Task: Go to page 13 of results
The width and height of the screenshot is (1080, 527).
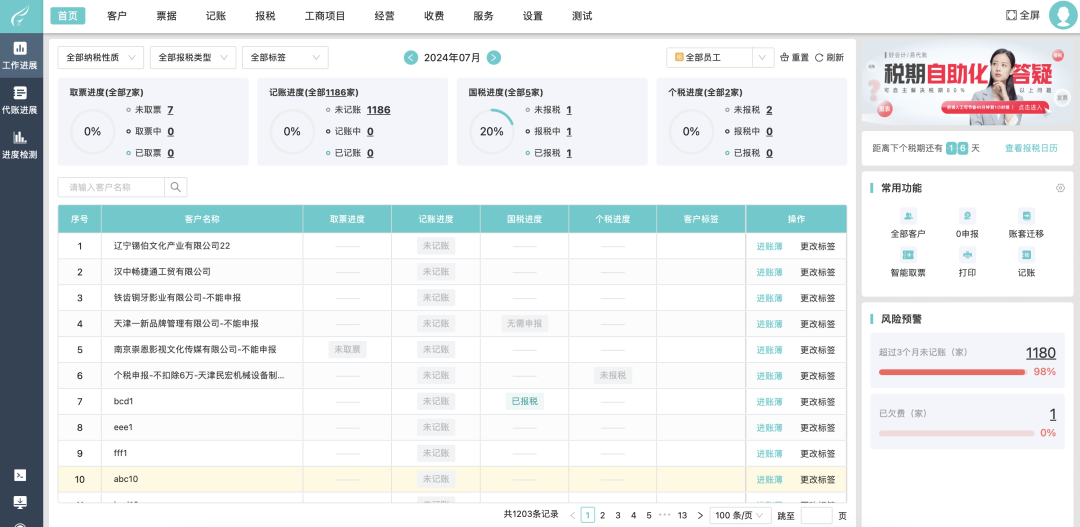Action: coord(682,515)
